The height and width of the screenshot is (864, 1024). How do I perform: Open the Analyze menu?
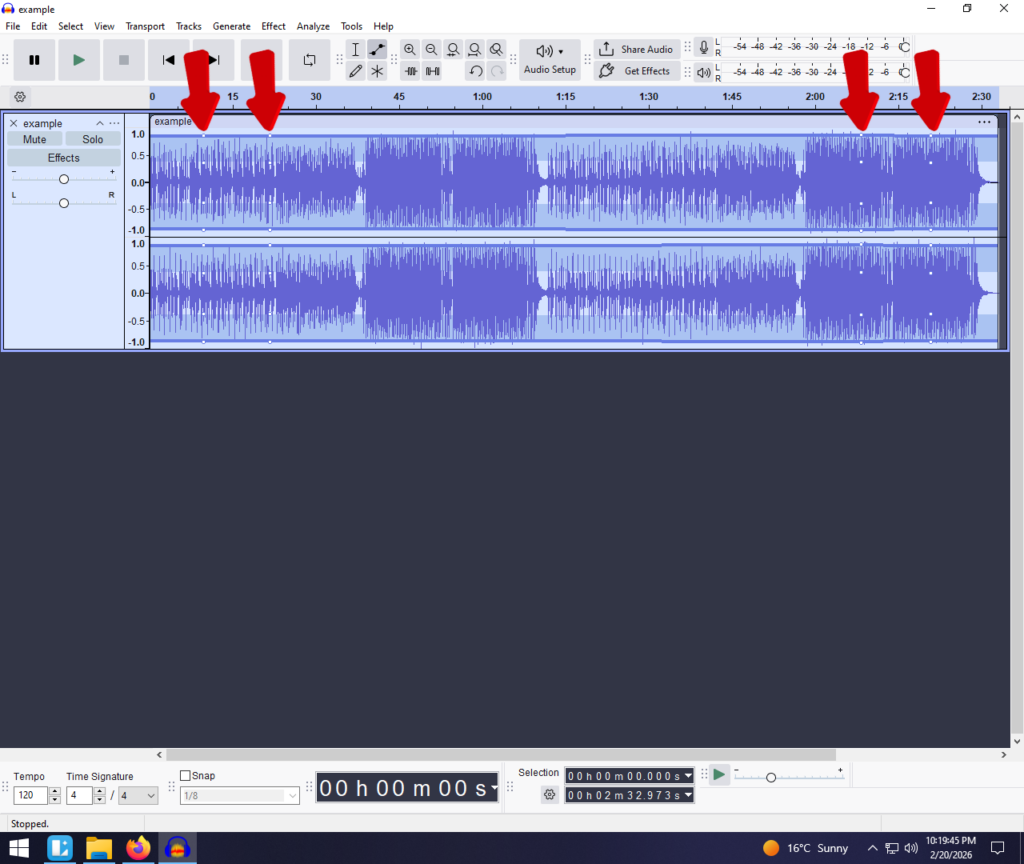313,26
